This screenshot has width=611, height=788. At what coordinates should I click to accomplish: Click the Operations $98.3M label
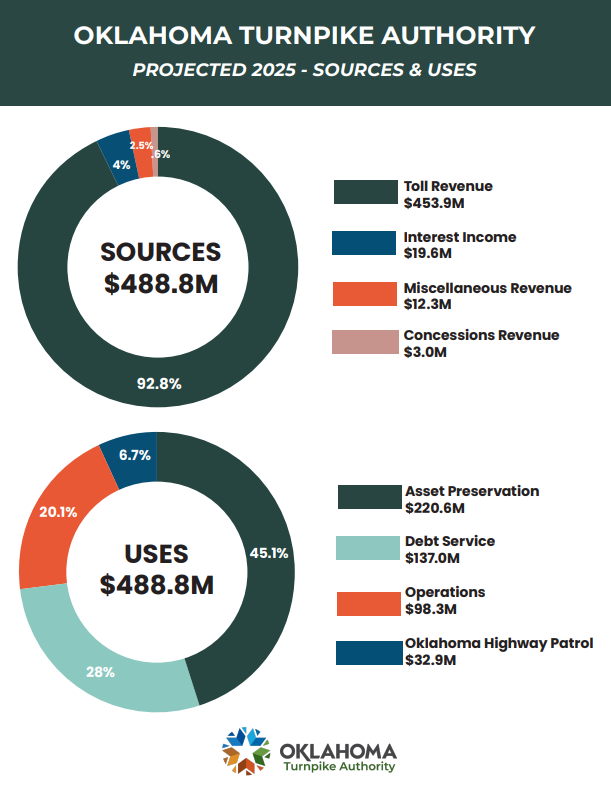pyautogui.click(x=445, y=601)
